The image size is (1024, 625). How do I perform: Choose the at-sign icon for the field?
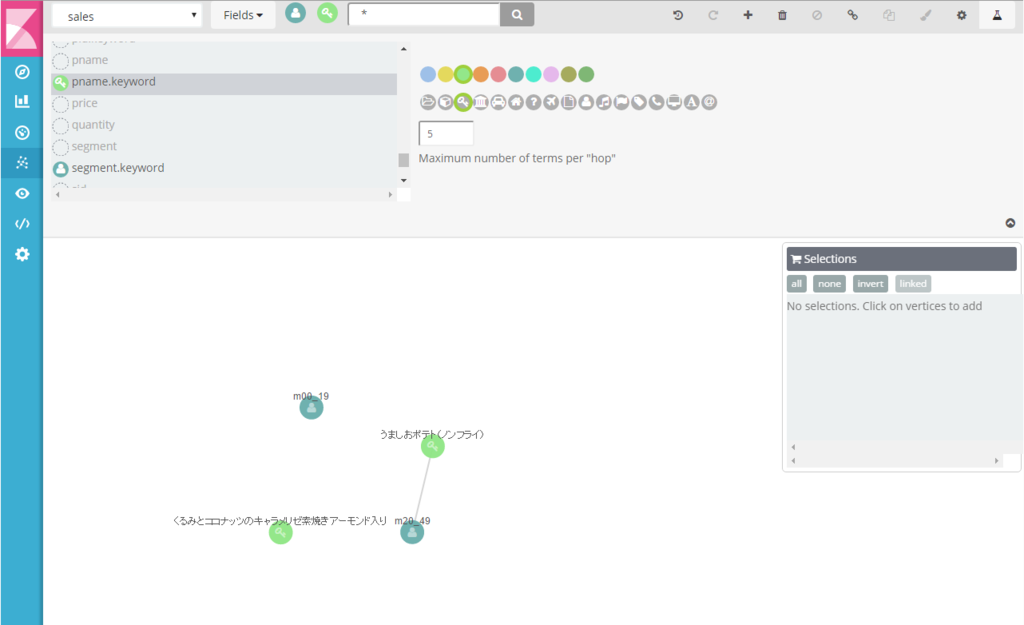click(709, 102)
